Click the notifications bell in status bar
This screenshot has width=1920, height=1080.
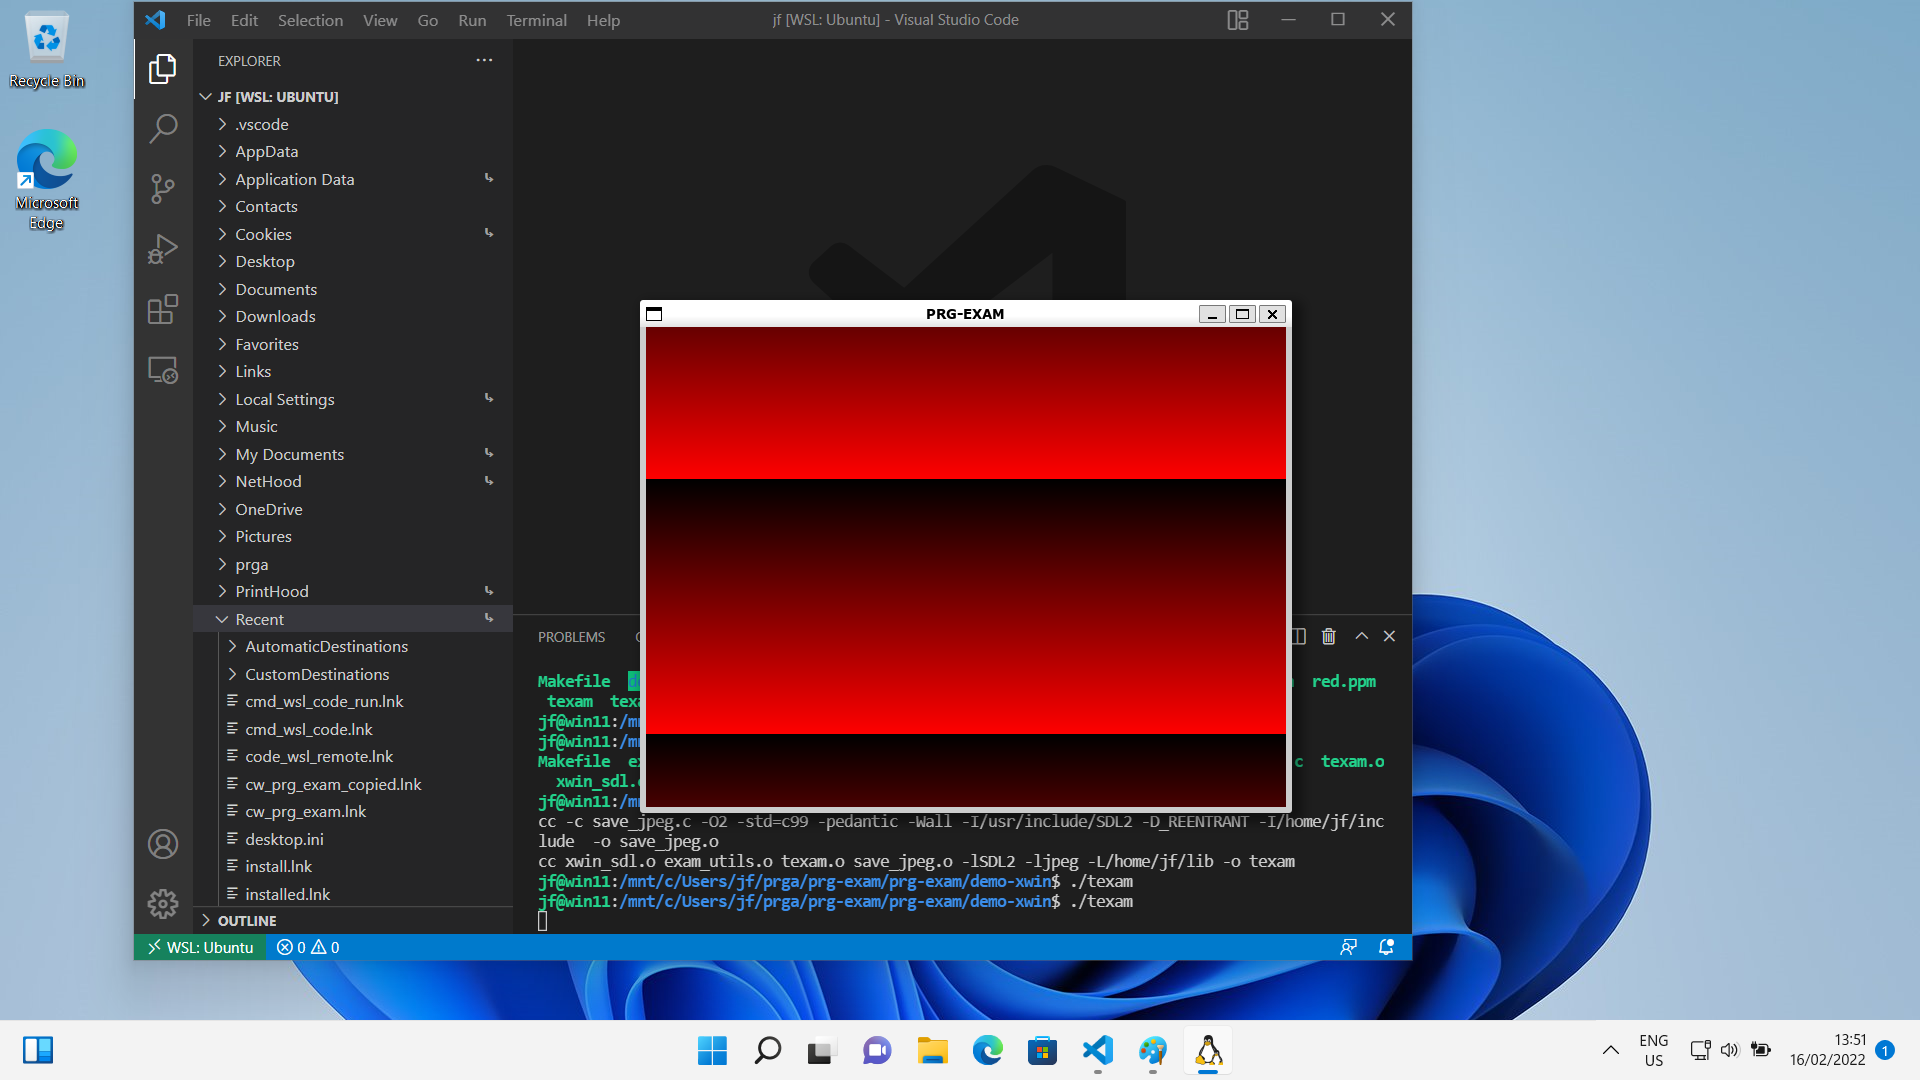(1386, 947)
